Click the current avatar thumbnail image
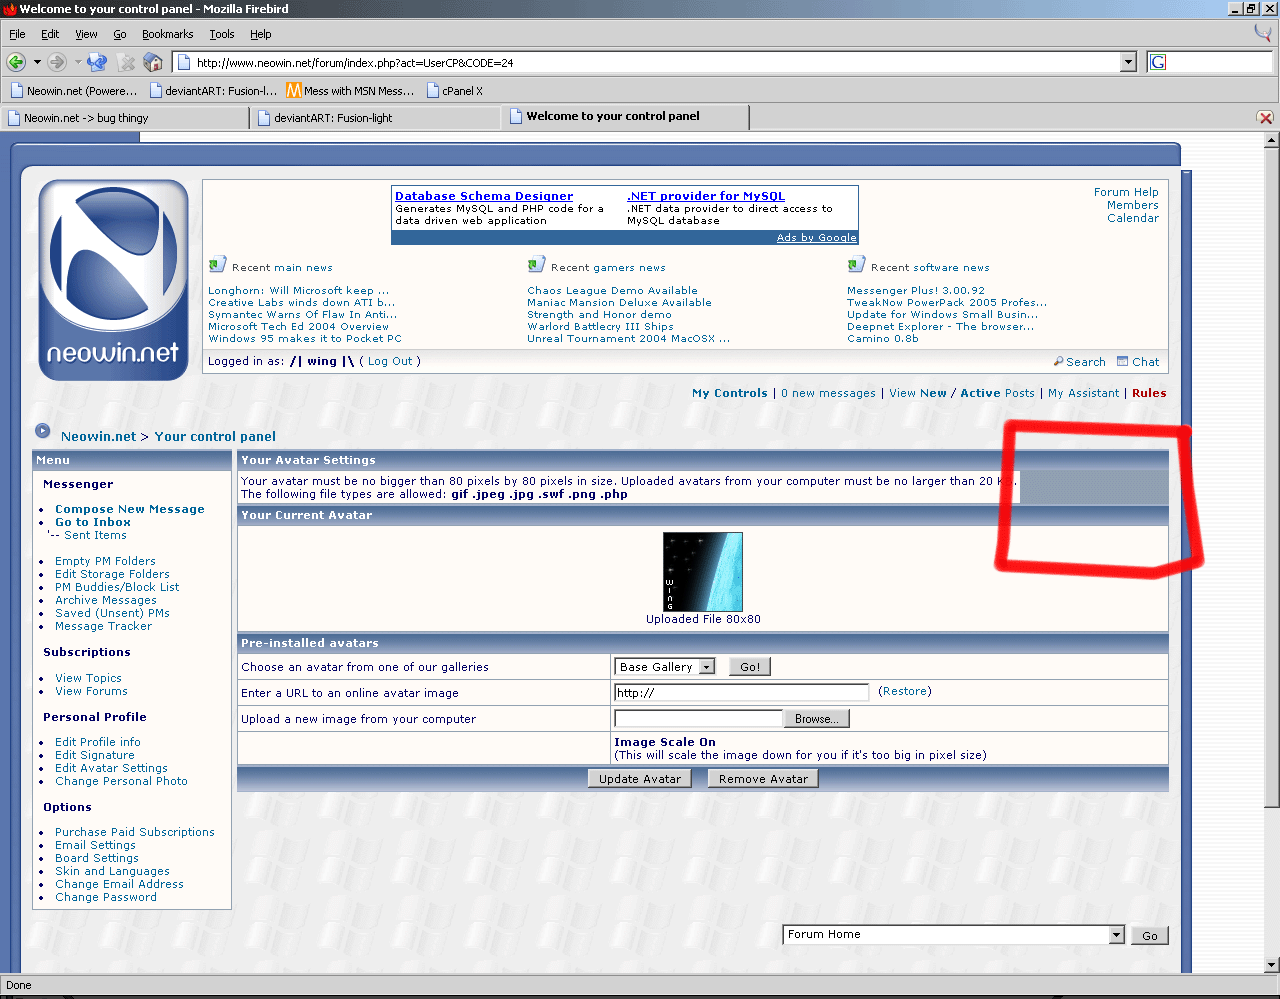The height and width of the screenshot is (999, 1280). coord(703,572)
